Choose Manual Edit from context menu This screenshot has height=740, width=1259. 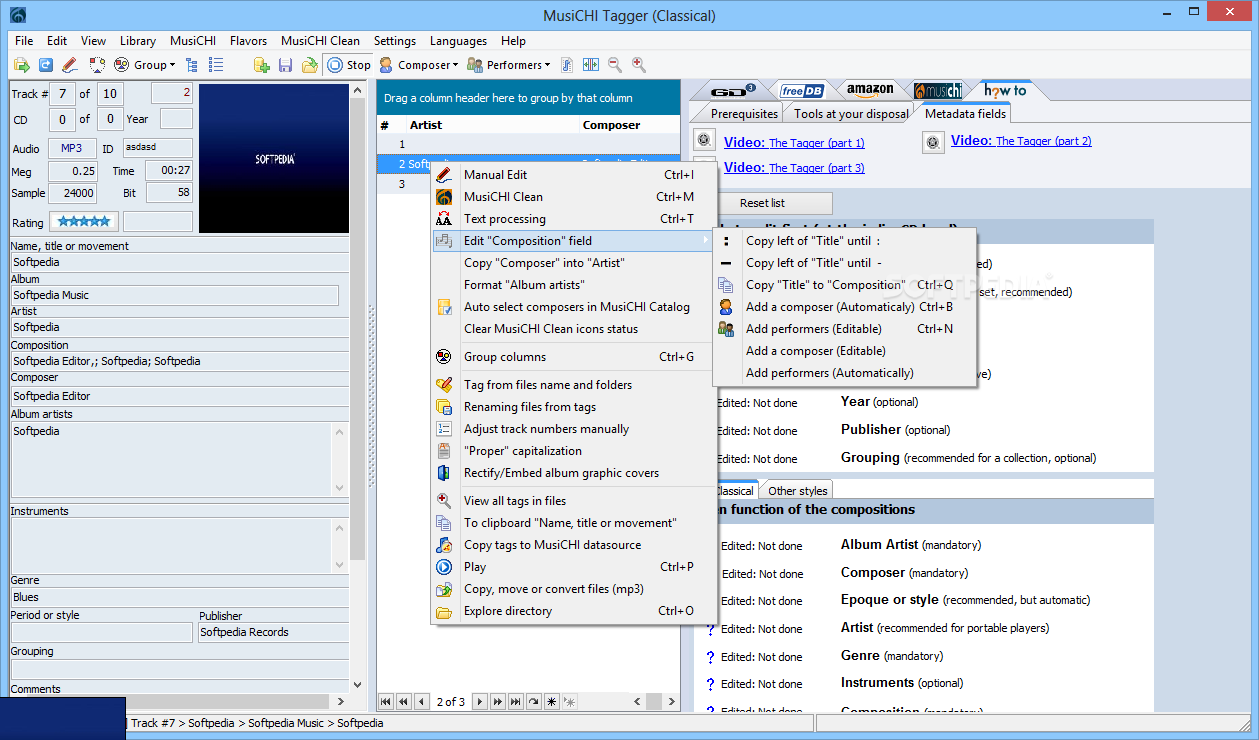[x=574, y=175]
